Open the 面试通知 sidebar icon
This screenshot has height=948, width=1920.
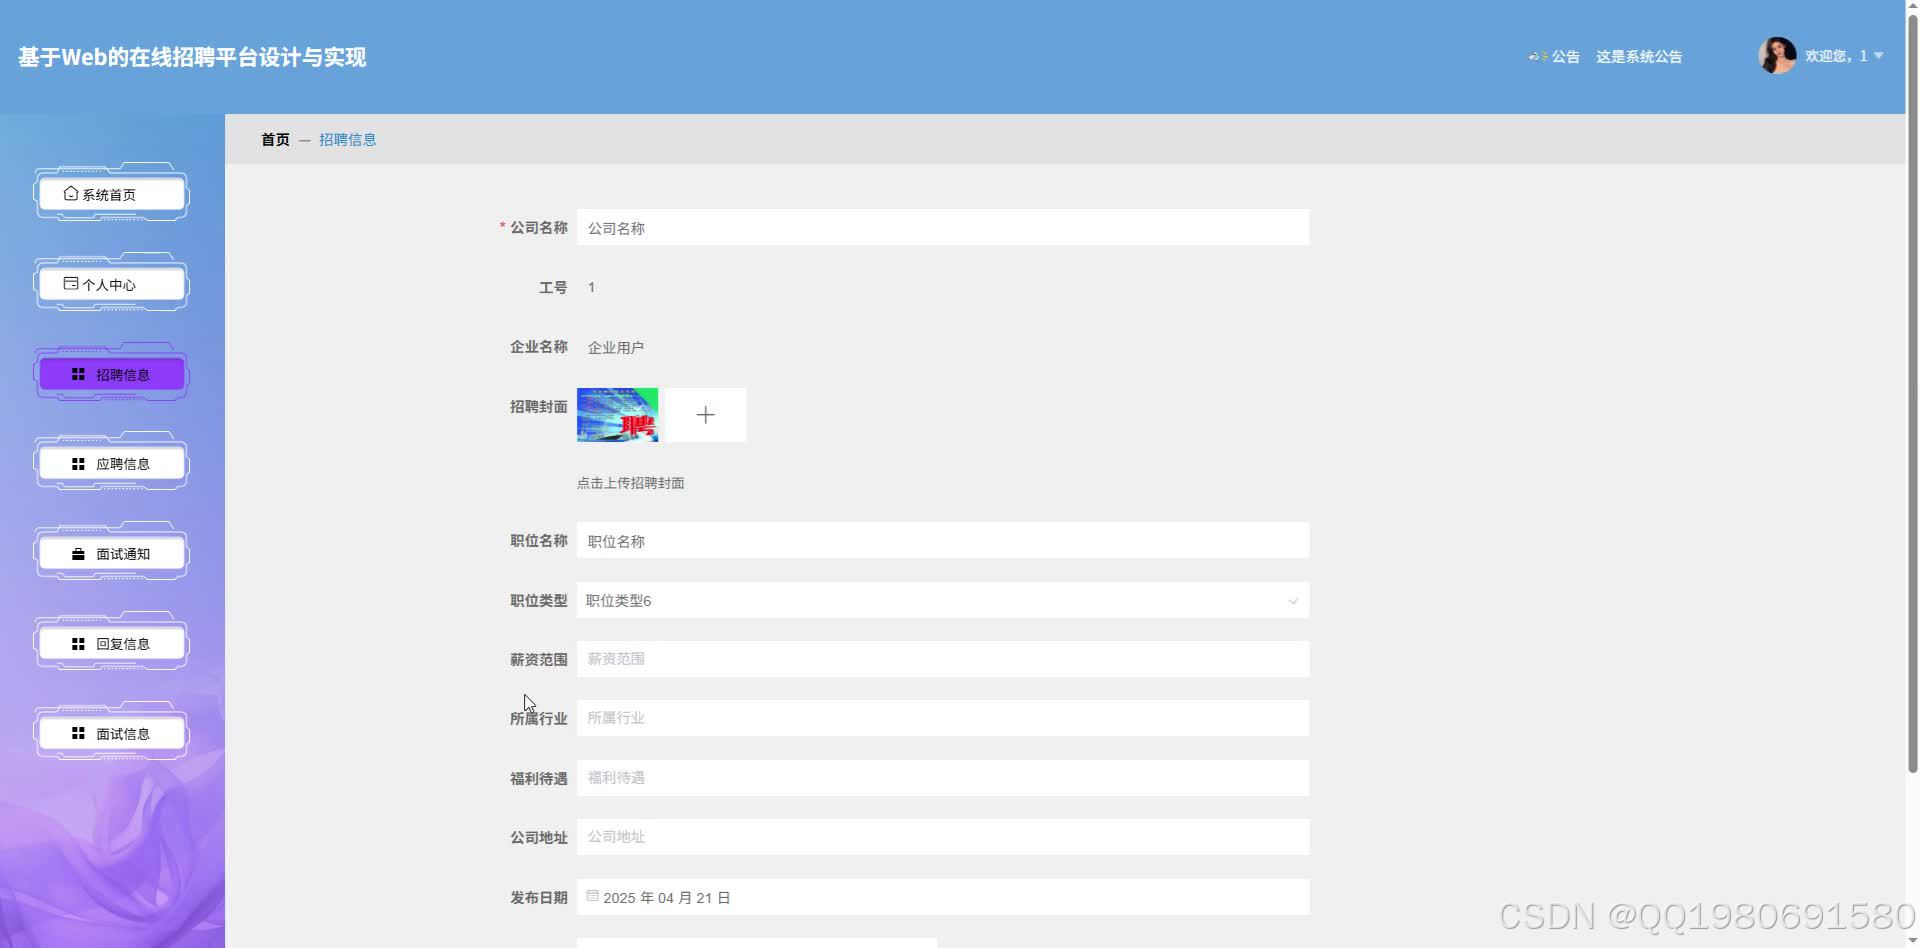coord(78,553)
